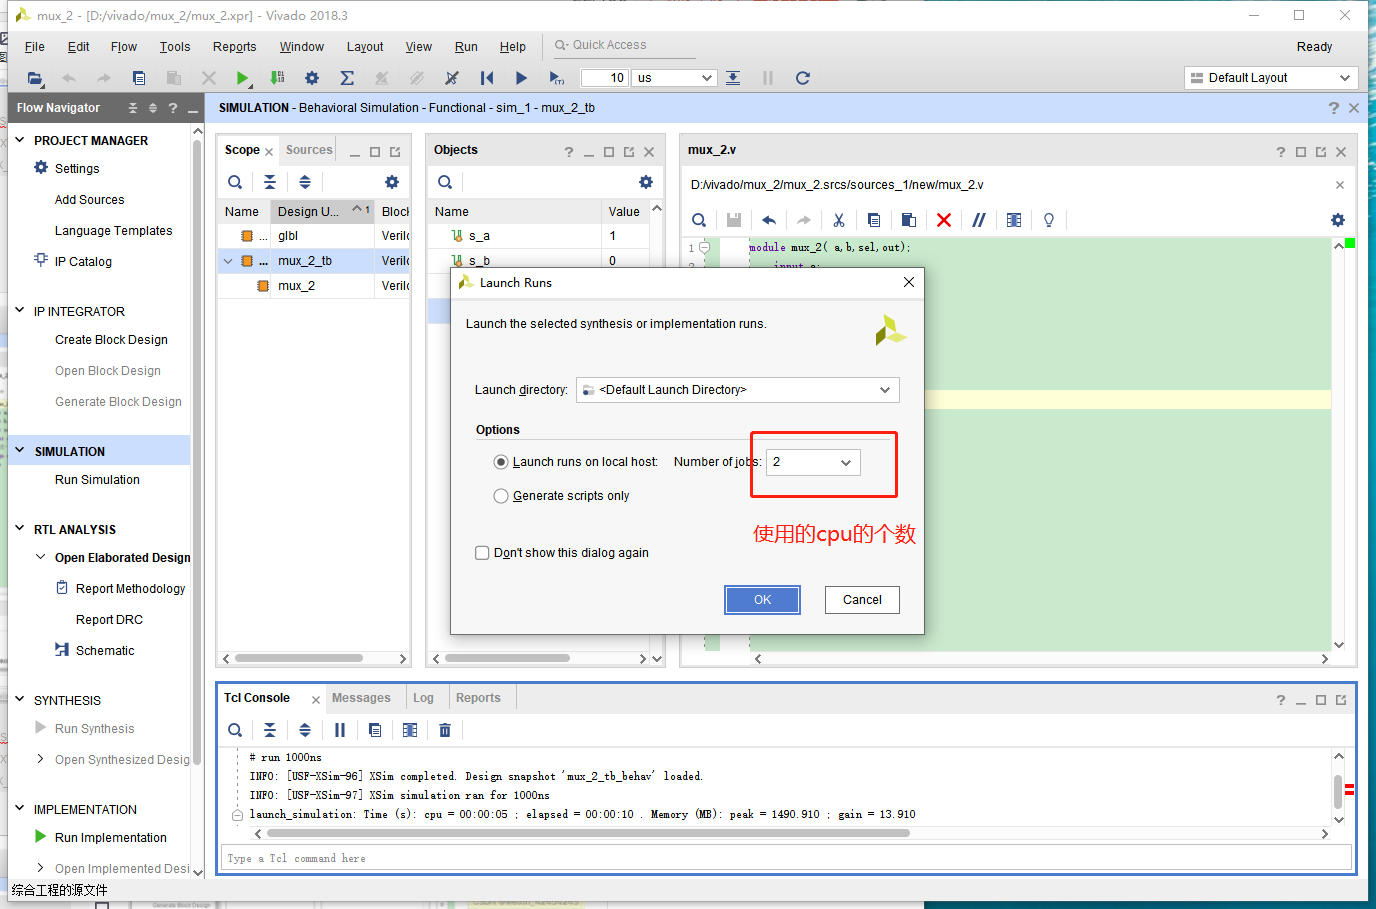The width and height of the screenshot is (1376, 909).
Task: Click the Clear trash icon in Tcl Console
Action: pyautogui.click(x=445, y=730)
